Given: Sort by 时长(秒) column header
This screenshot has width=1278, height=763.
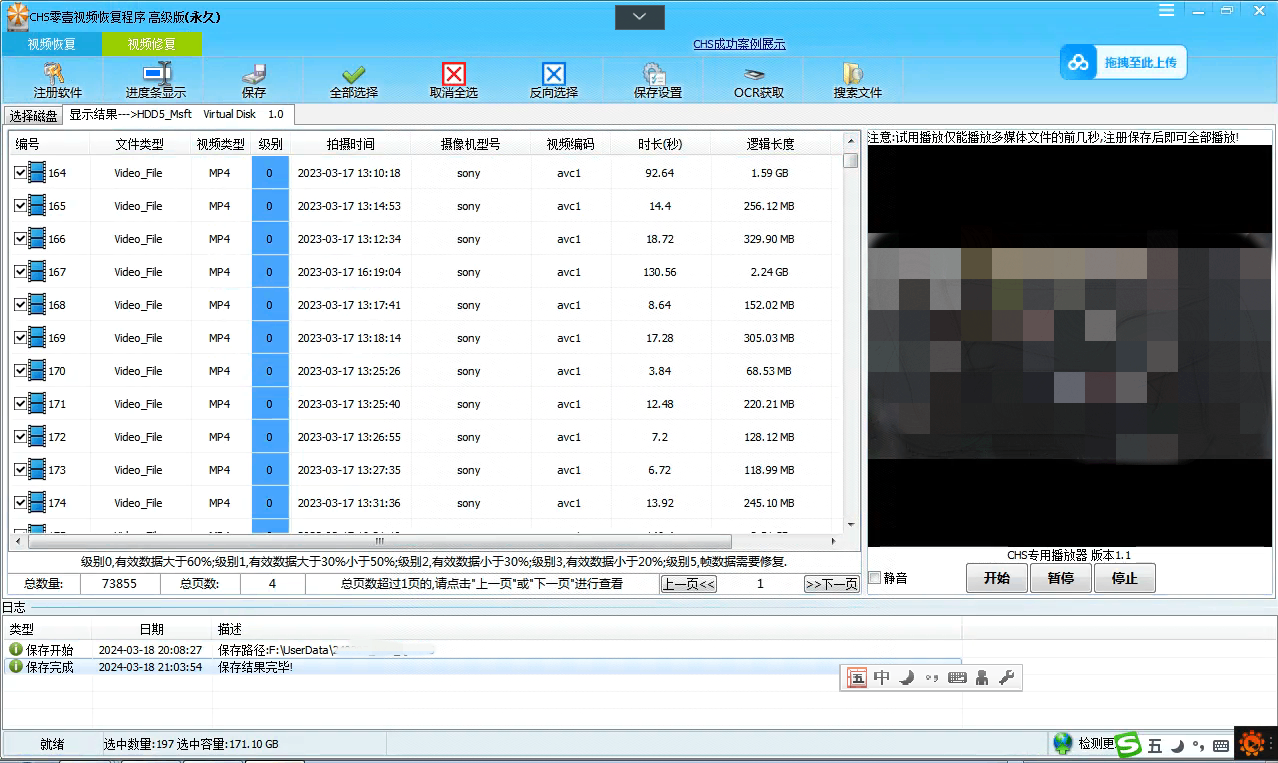Looking at the screenshot, I should (x=660, y=144).
